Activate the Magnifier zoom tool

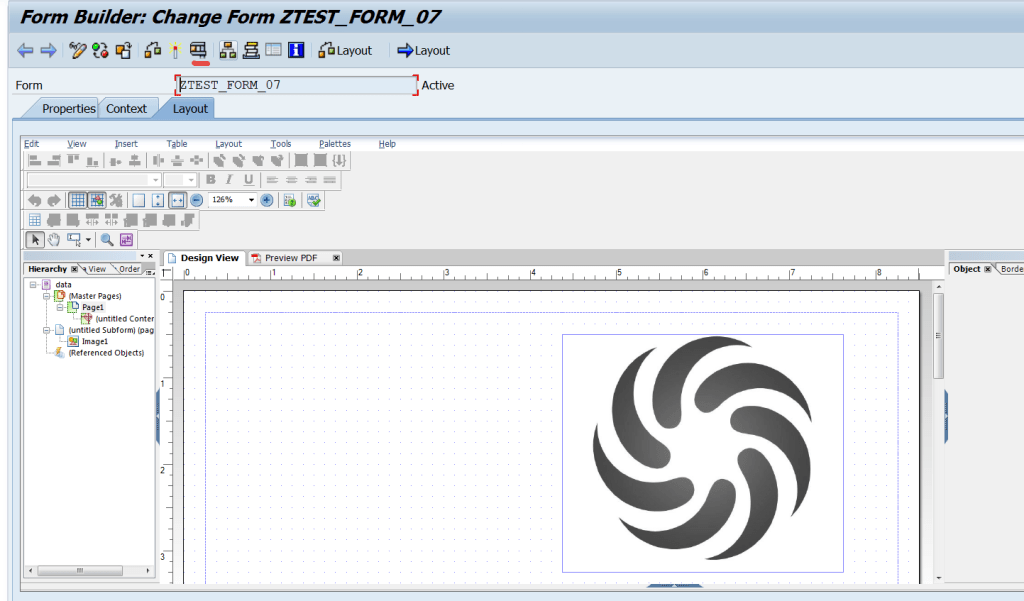tap(107, 240)
